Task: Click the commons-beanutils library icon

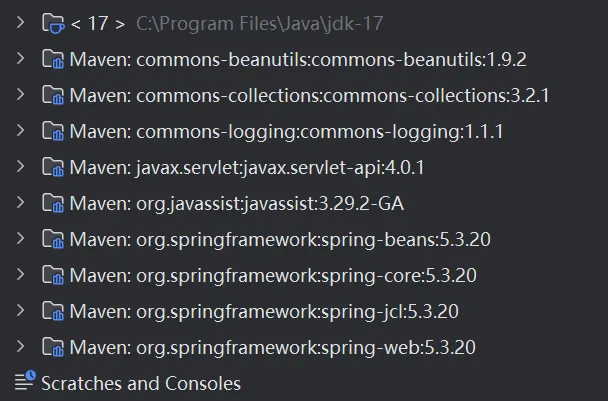Action: [53, 60]
